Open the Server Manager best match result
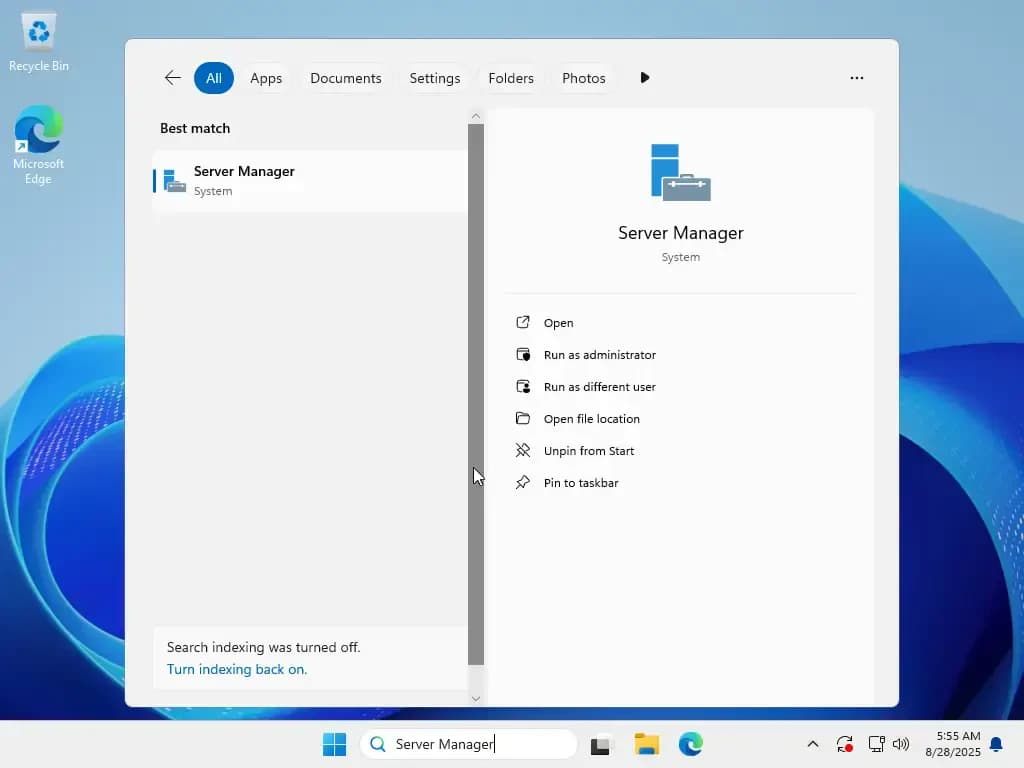Screen dimensions: 1024x768 (310, 181)
